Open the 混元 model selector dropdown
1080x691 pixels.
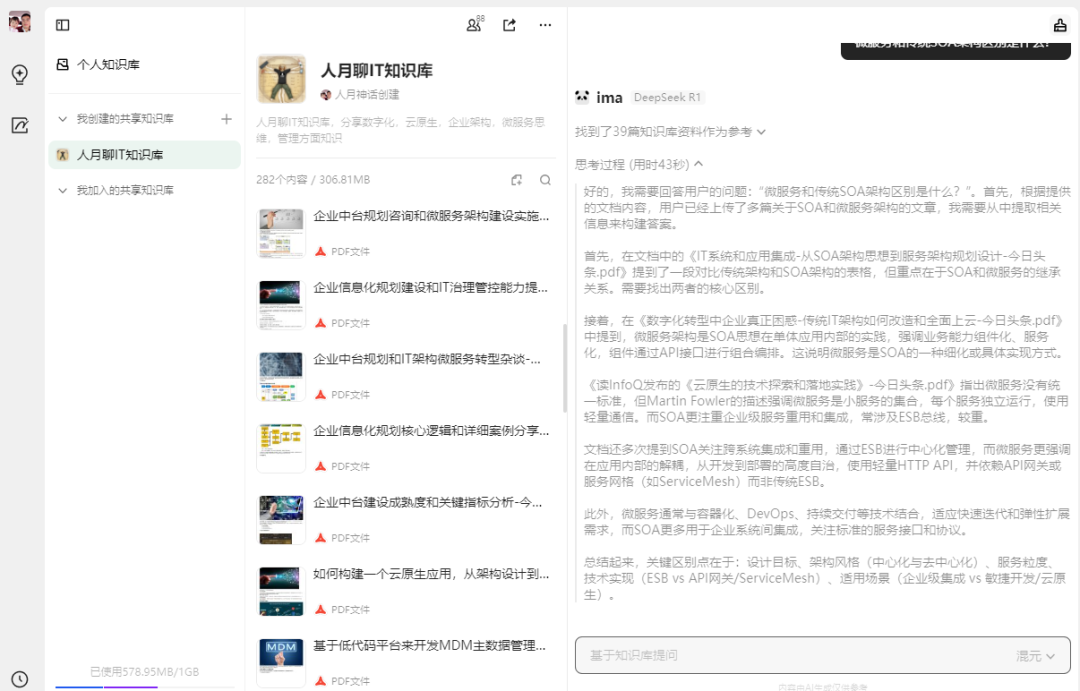point(1036,655)
